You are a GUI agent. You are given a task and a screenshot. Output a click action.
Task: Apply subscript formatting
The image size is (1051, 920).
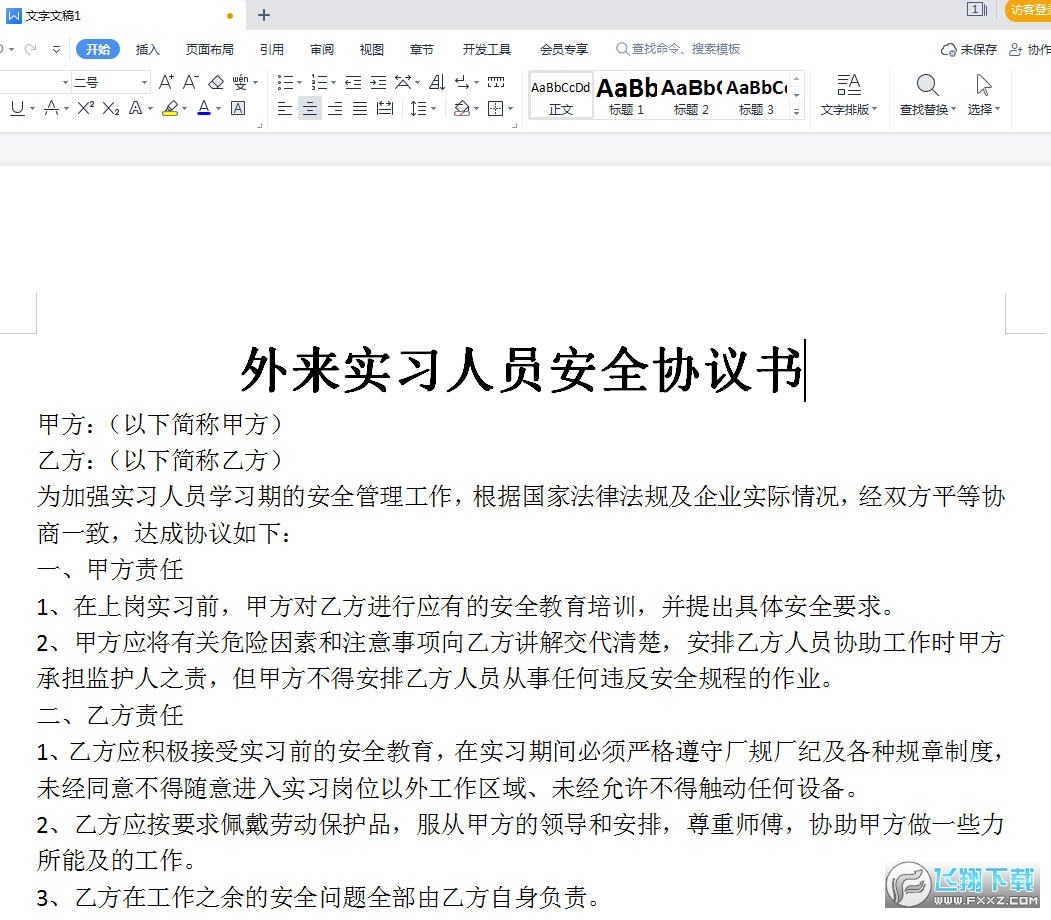tap(111, 108)
